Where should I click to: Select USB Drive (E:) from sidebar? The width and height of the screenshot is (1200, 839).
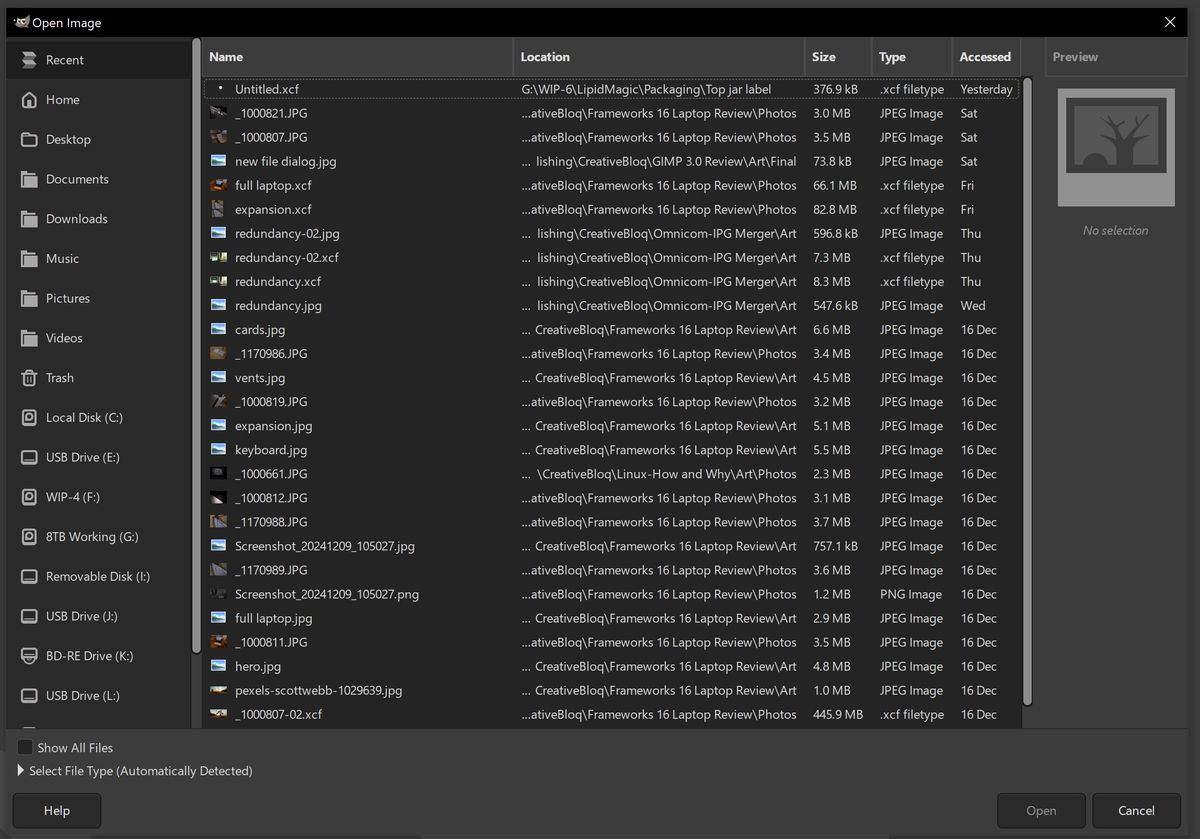[x=83, y=457]
